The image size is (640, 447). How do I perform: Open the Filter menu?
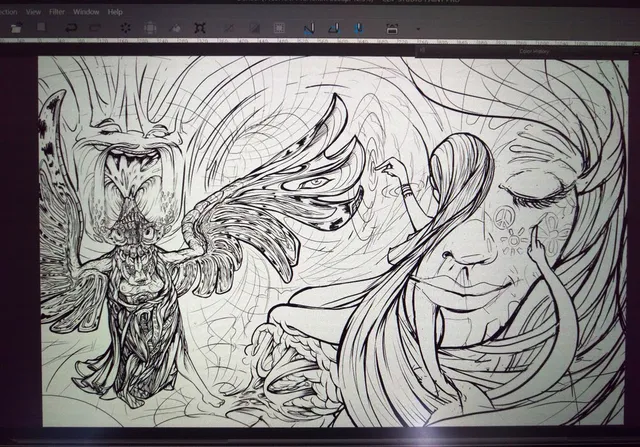click(x=57, y=12)
